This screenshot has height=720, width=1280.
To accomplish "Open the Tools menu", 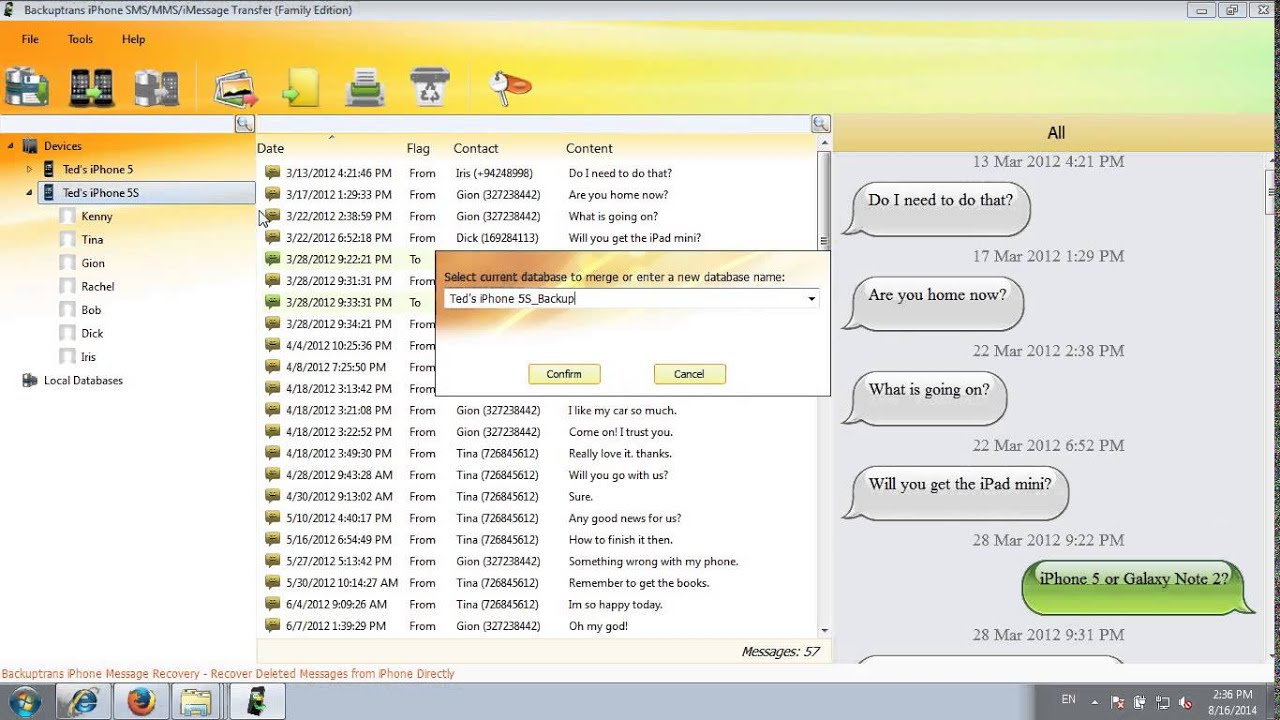I will click(80, 39).
